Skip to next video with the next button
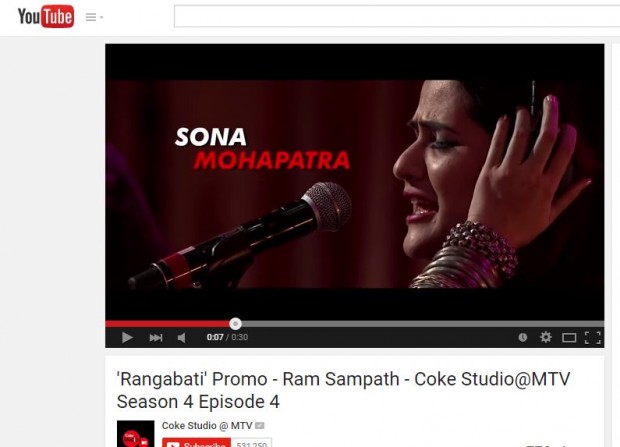620x447 pixels. 156,337
